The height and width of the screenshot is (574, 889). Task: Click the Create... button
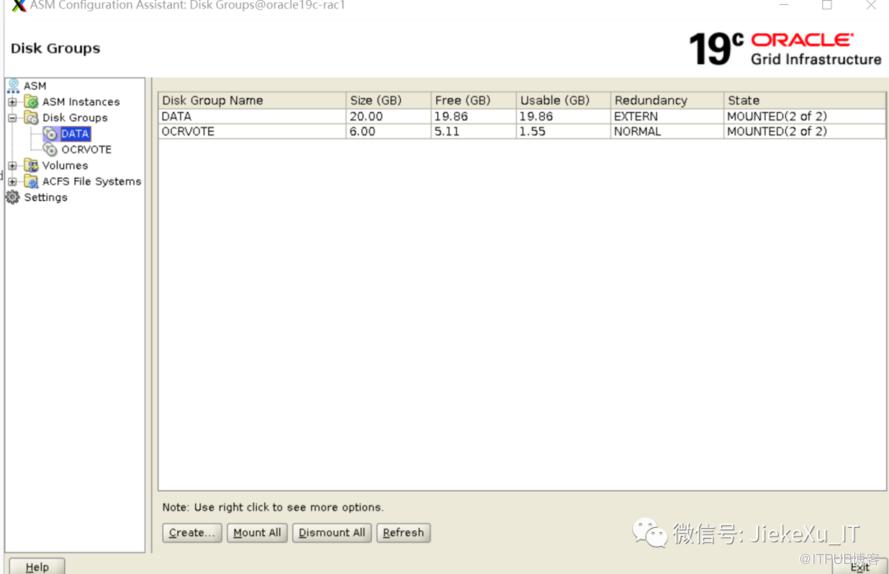coord(192,533)
